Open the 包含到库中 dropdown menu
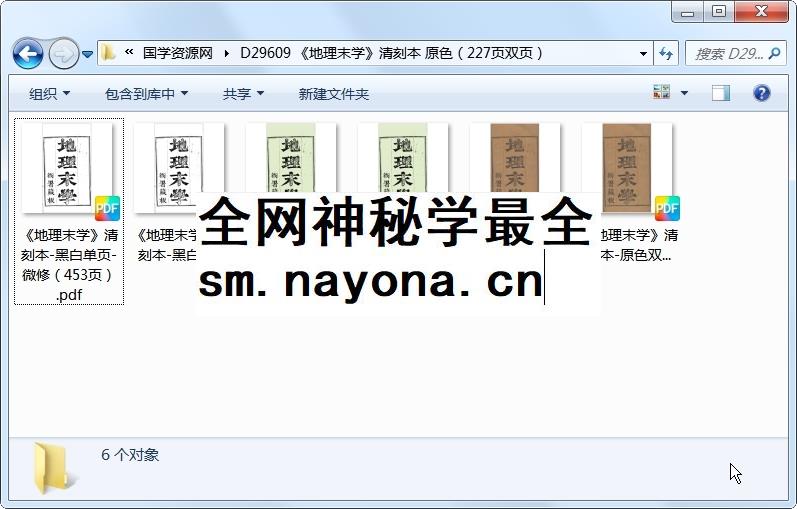Image resolution: width=797 pixels, height=509 pixels. 146,94
